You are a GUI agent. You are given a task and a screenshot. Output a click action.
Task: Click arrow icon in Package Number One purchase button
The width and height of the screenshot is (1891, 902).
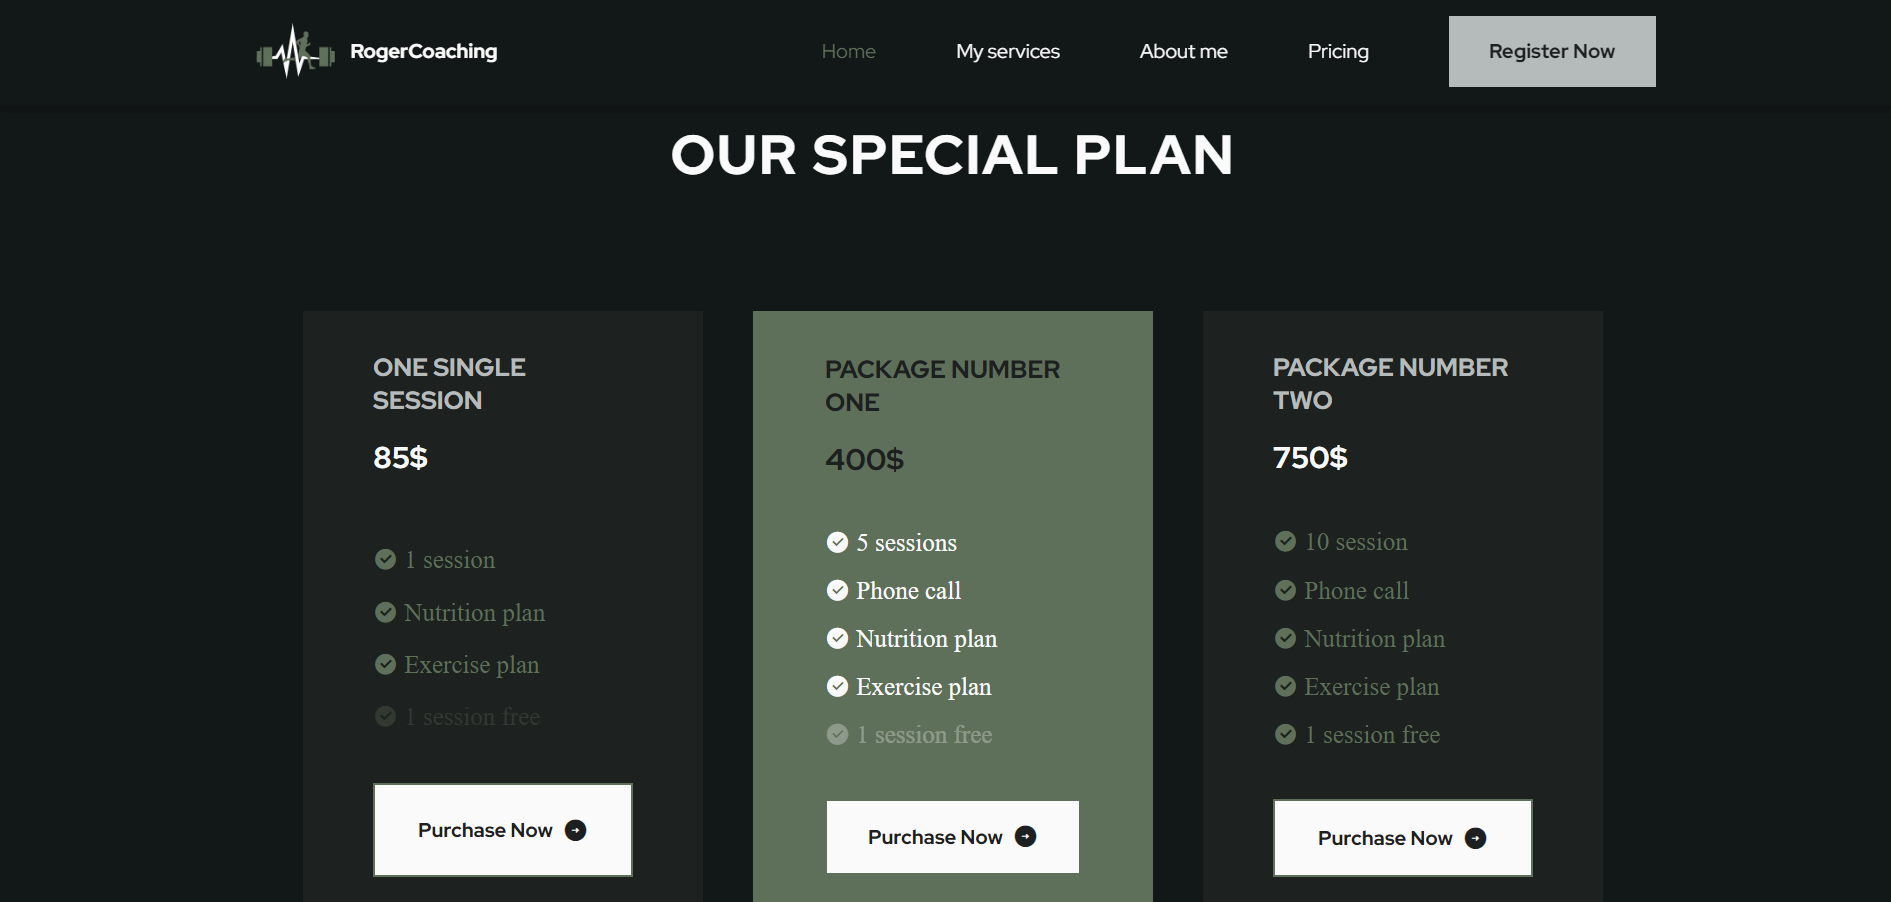(x=1026, y=837)
